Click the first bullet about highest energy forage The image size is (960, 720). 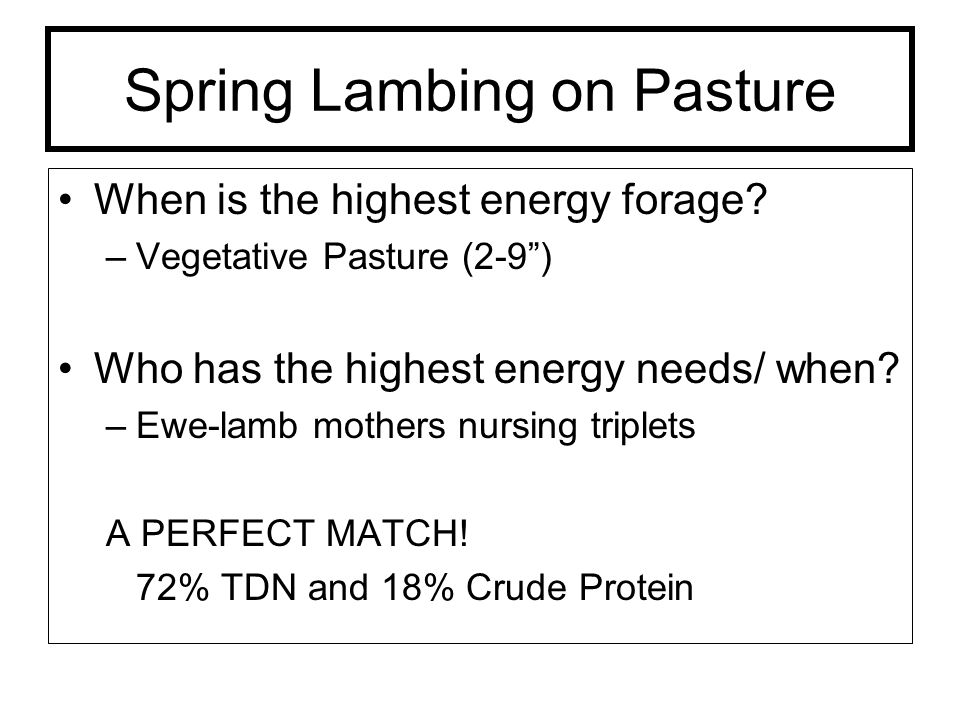[430, 201]
